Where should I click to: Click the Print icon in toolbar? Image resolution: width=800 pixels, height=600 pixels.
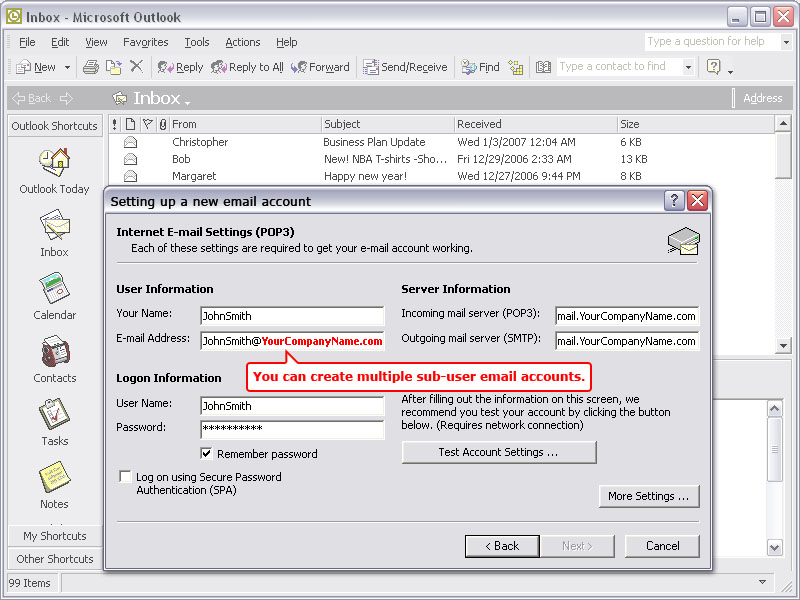point(91,67)
